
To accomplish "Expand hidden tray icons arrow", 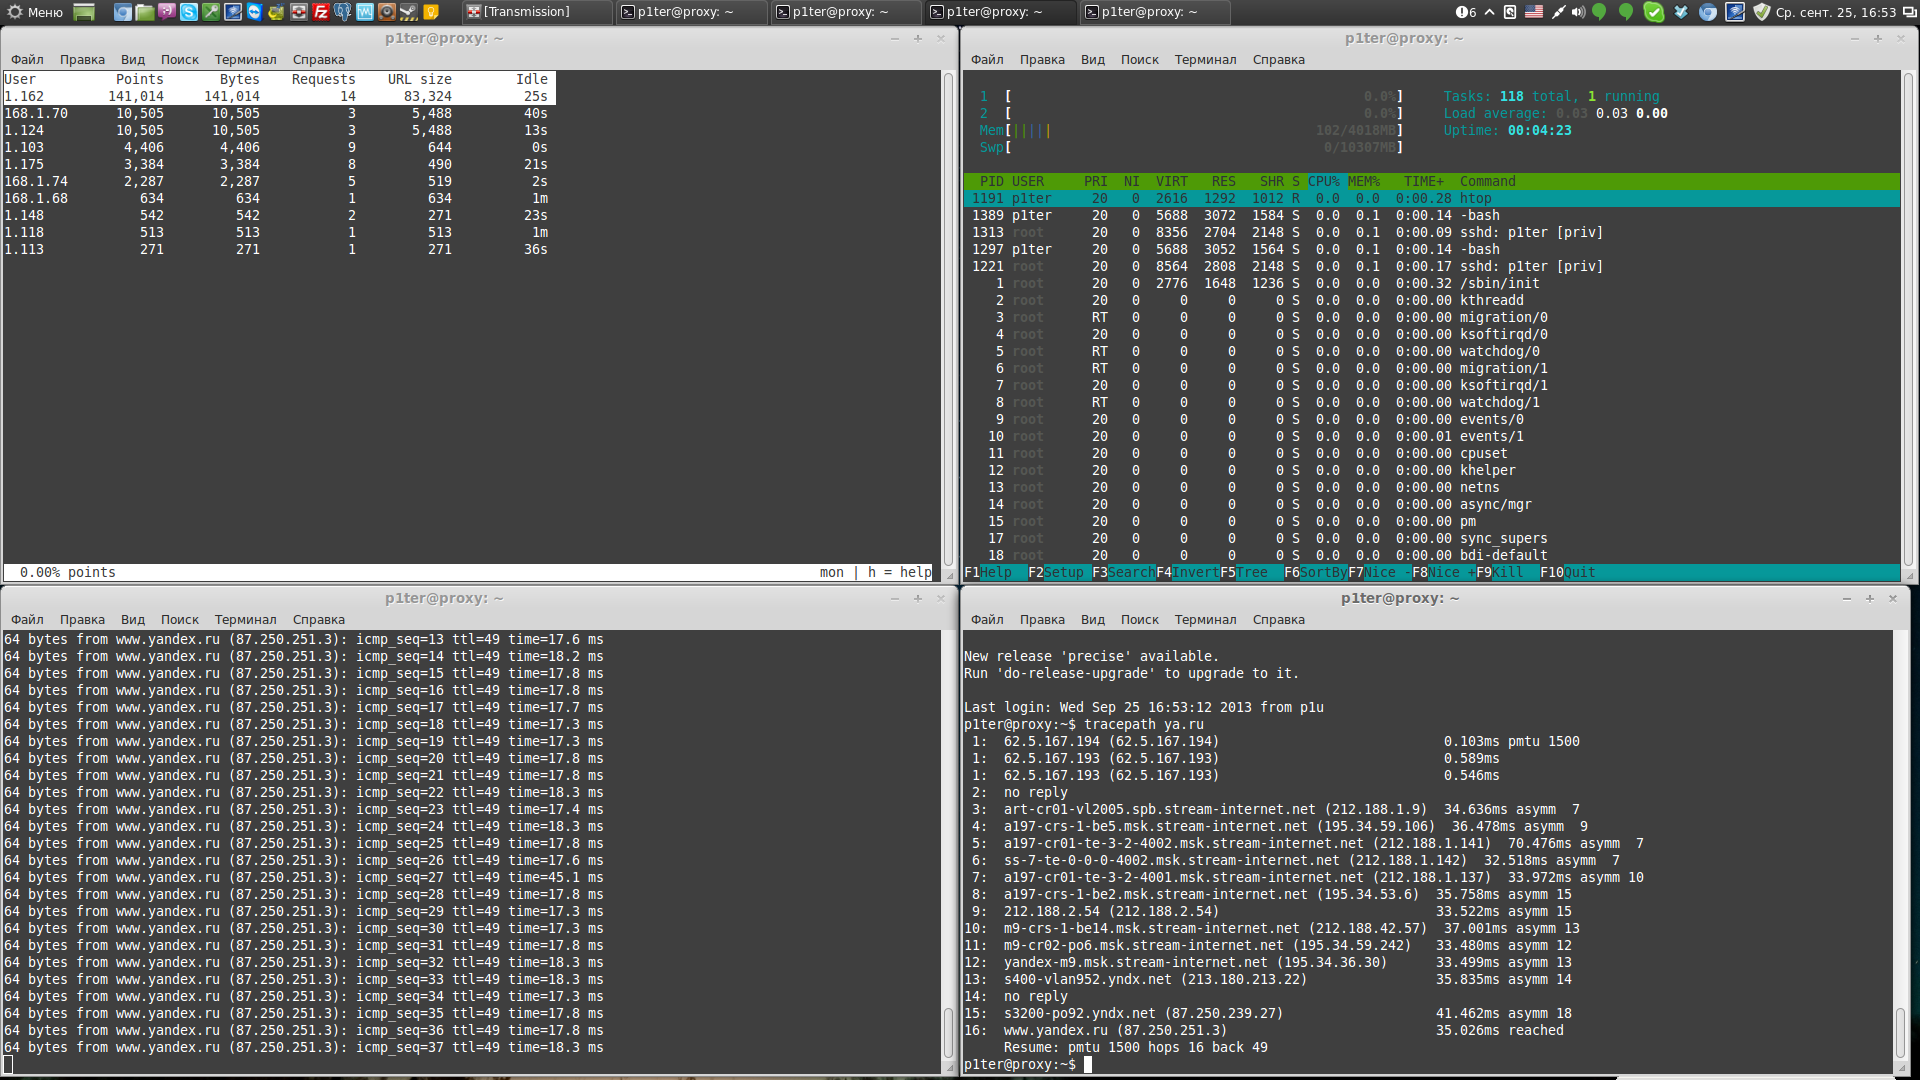I will coord(1489,12).
